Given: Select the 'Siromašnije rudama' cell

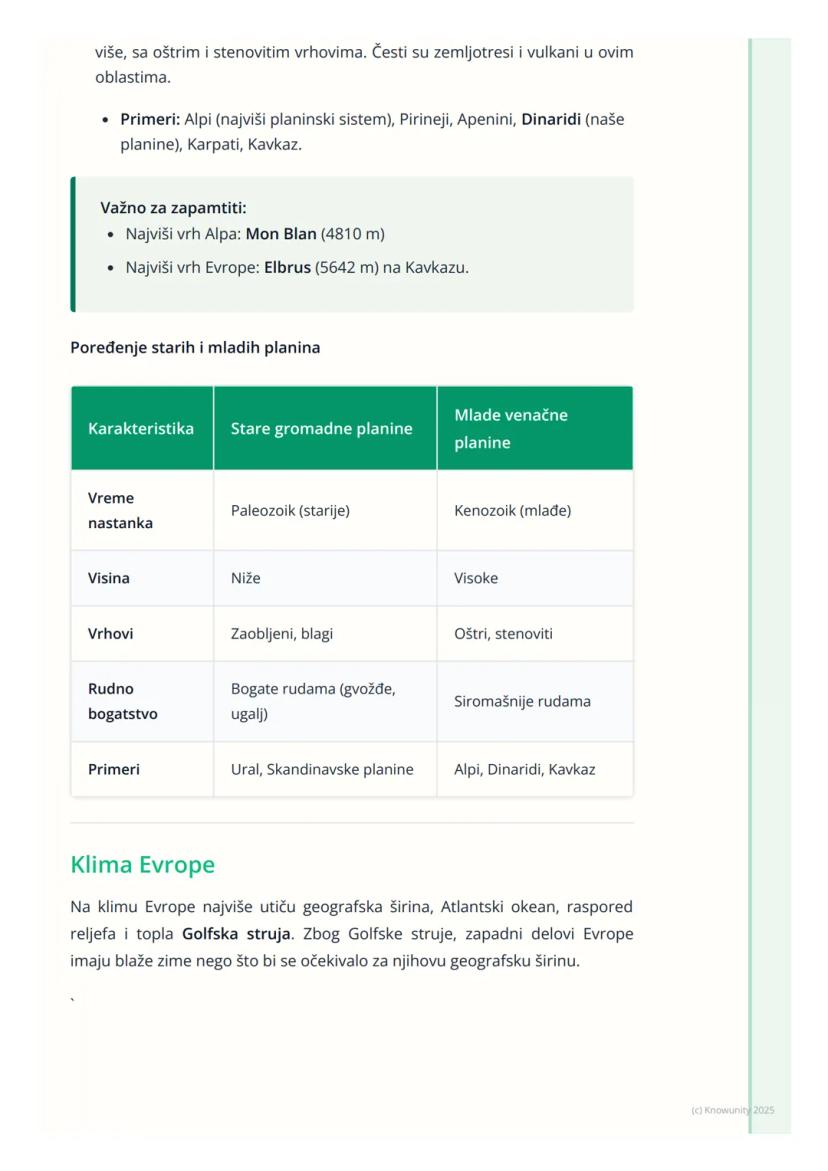Looking at the screenshot, I should click(x=522, y=701).
